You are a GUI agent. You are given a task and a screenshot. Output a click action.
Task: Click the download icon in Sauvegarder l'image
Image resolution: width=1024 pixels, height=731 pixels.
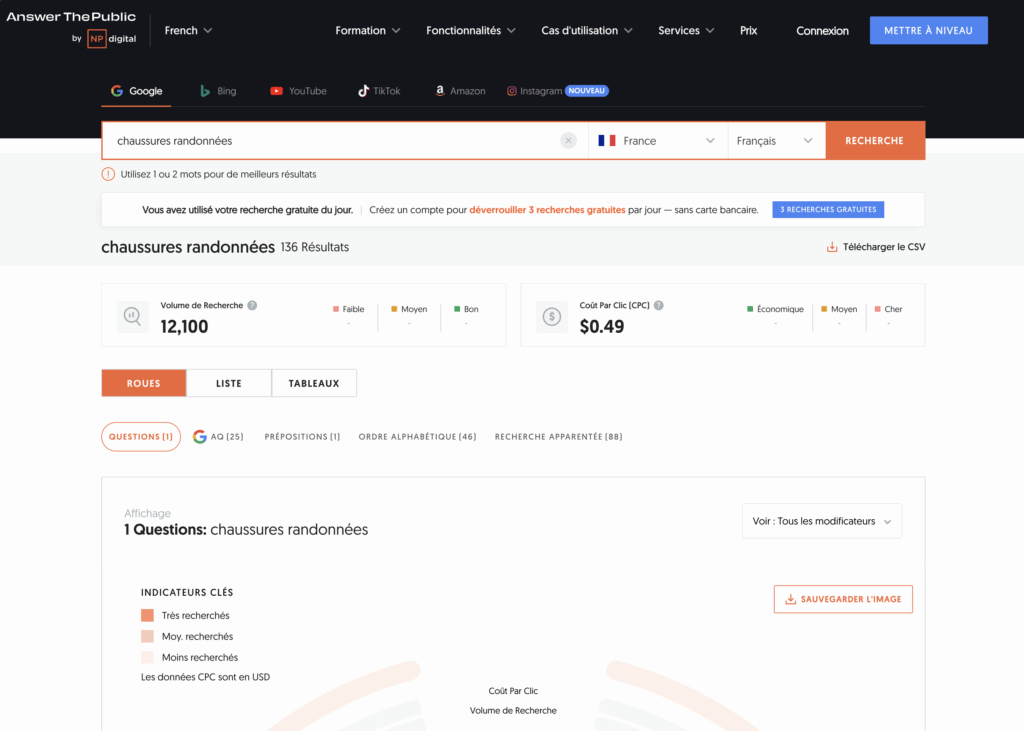point(790,599)
